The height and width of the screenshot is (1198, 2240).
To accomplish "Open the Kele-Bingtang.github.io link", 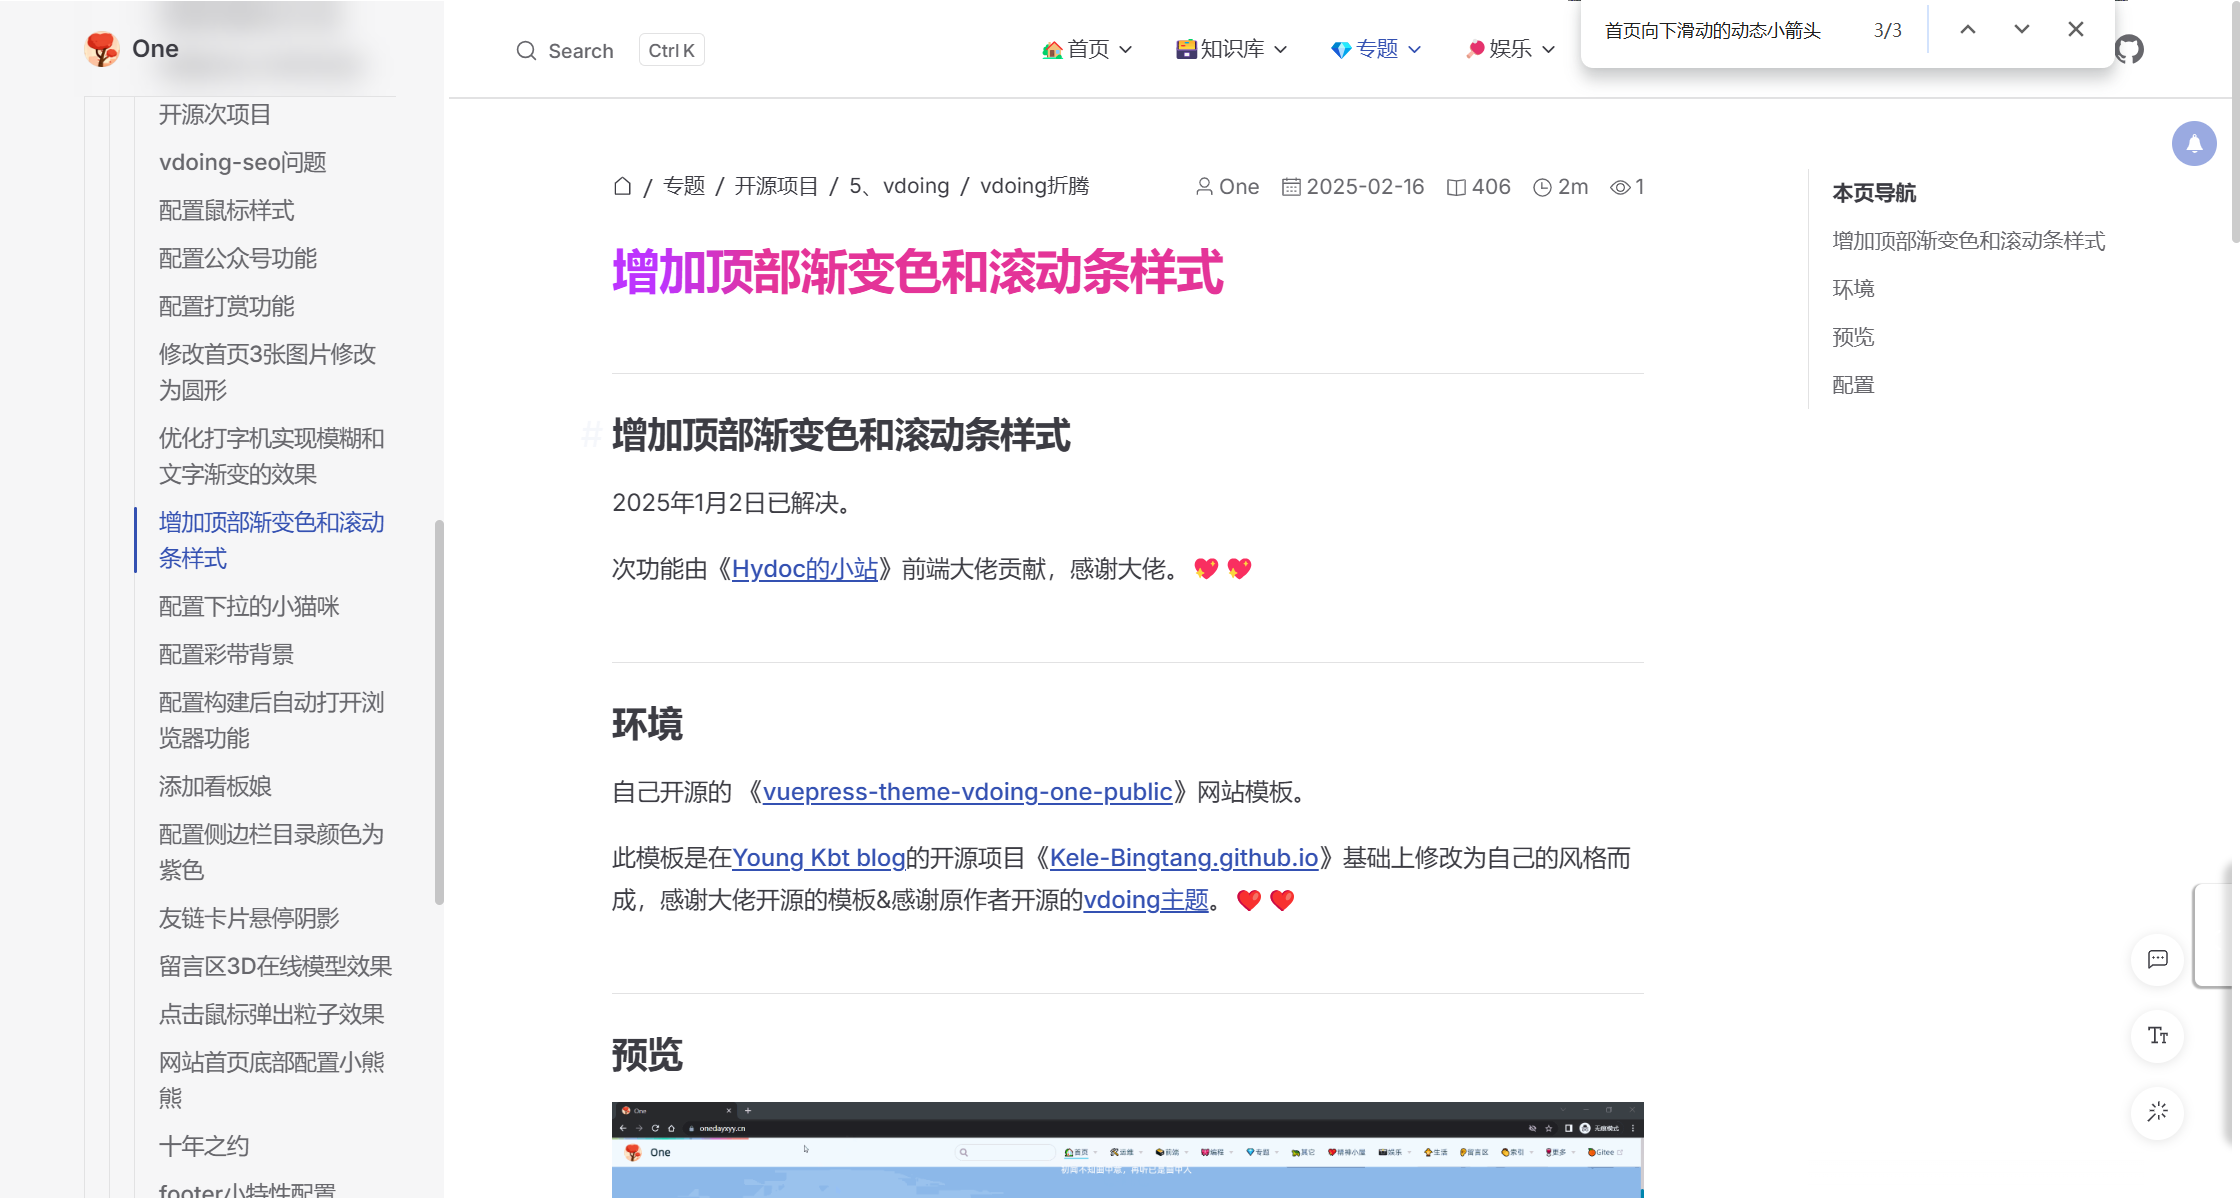I will 1184,858.
